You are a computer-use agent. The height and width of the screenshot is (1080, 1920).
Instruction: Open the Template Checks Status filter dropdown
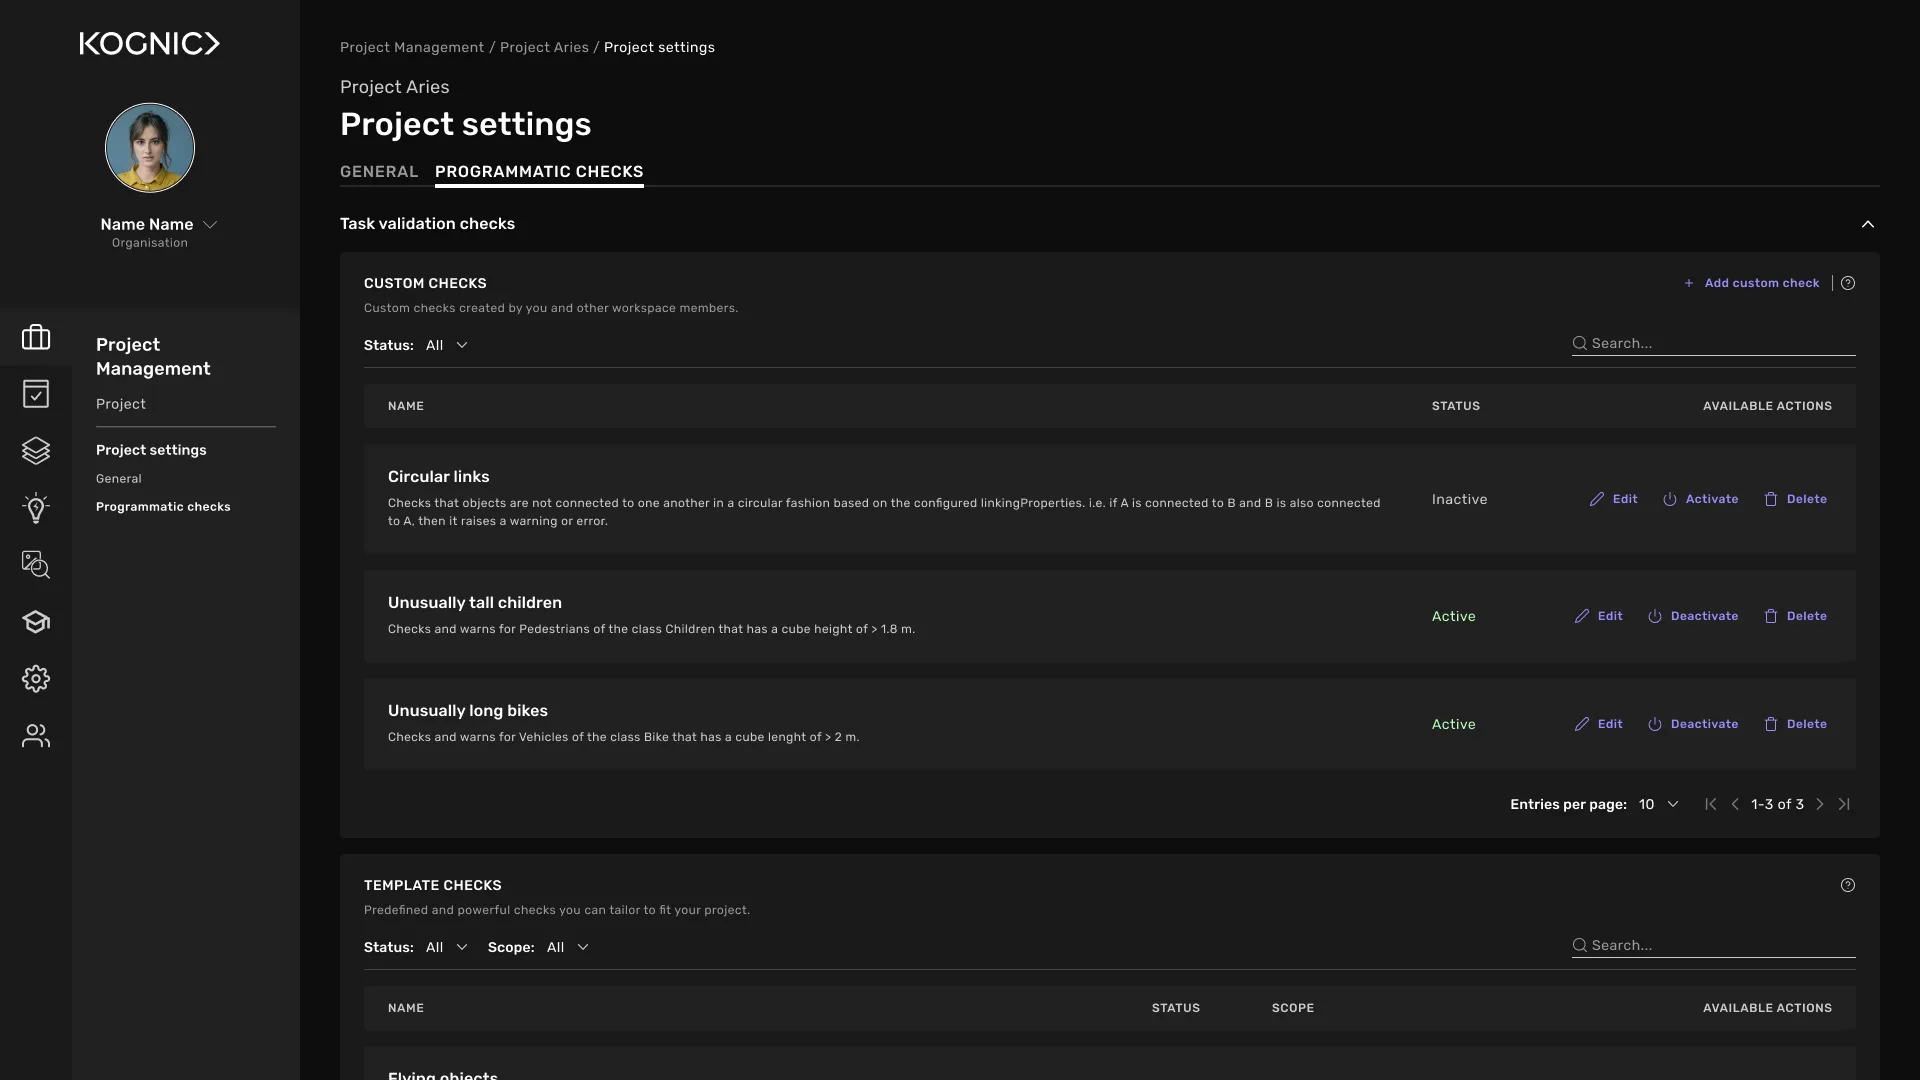446,947
